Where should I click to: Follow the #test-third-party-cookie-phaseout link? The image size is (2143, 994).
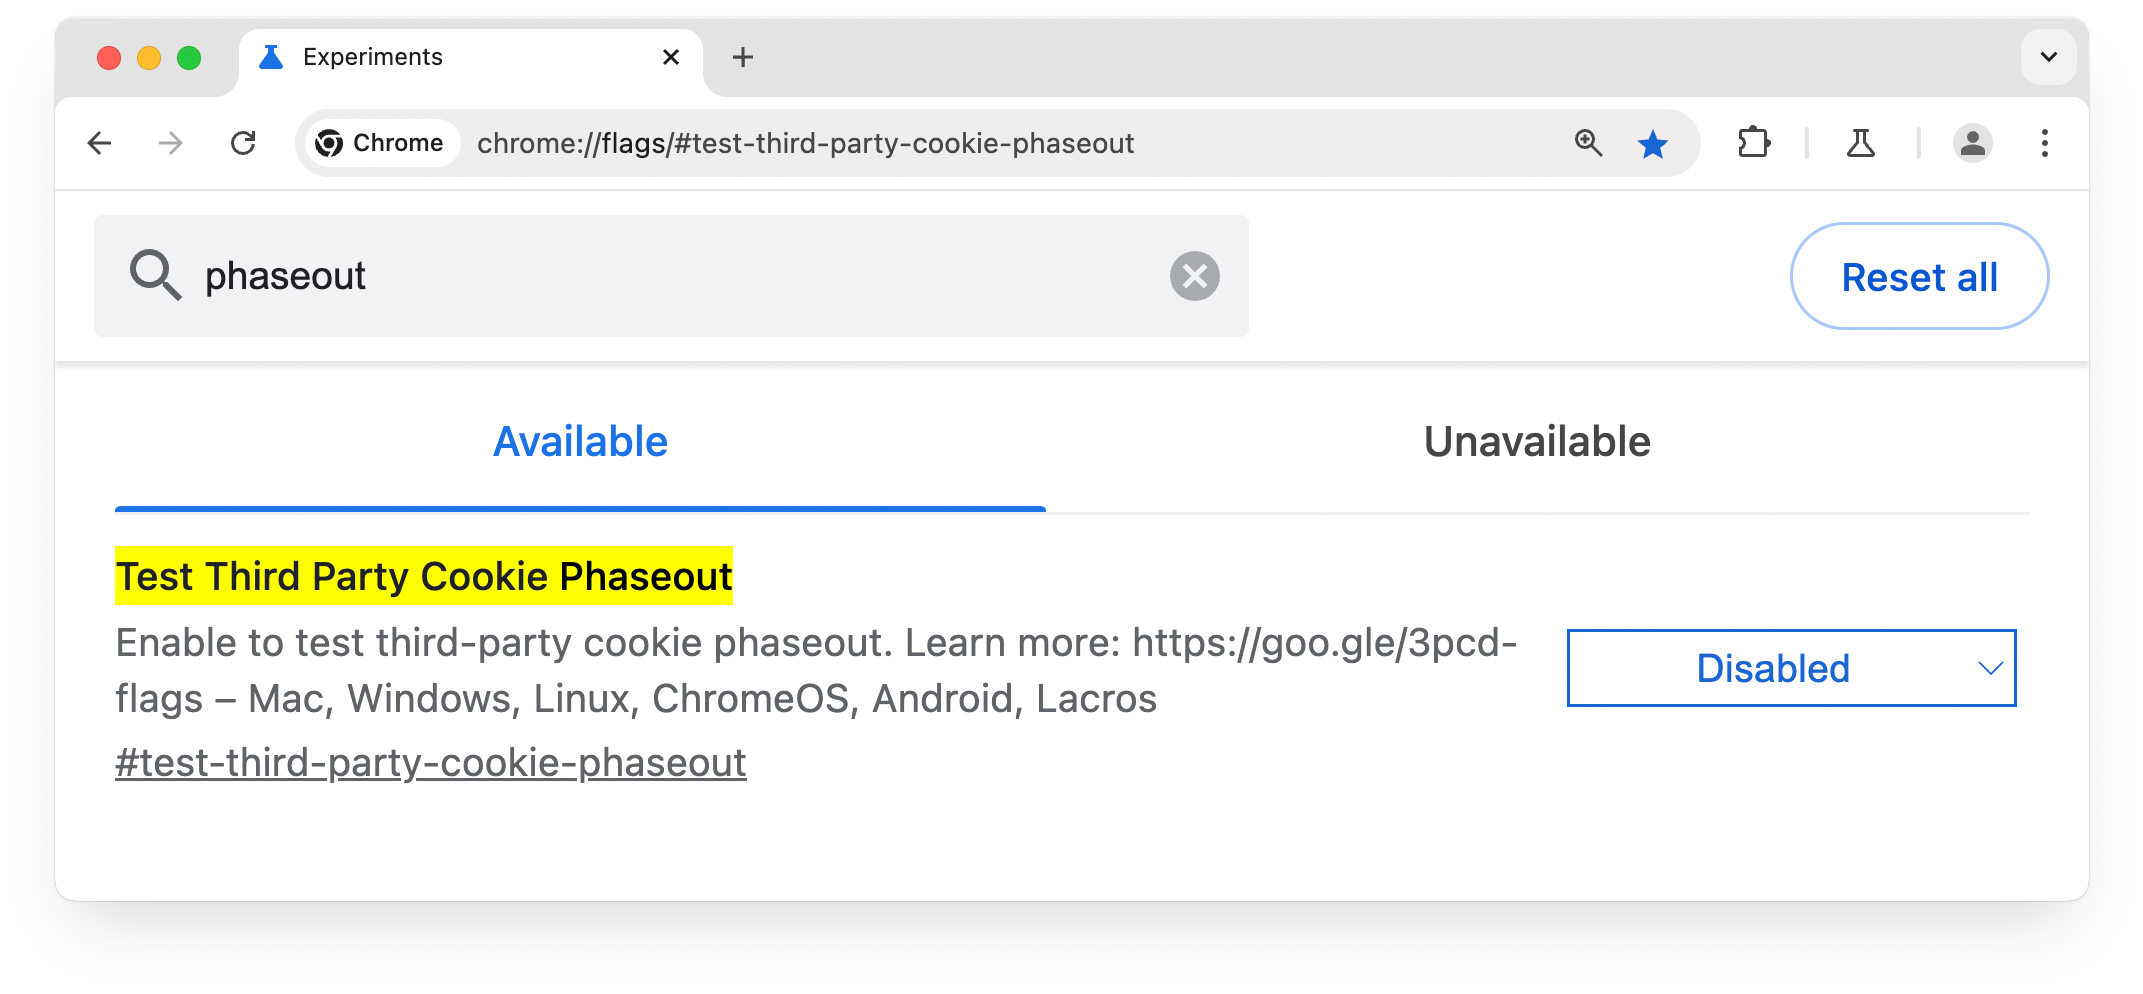click(430, 762)
